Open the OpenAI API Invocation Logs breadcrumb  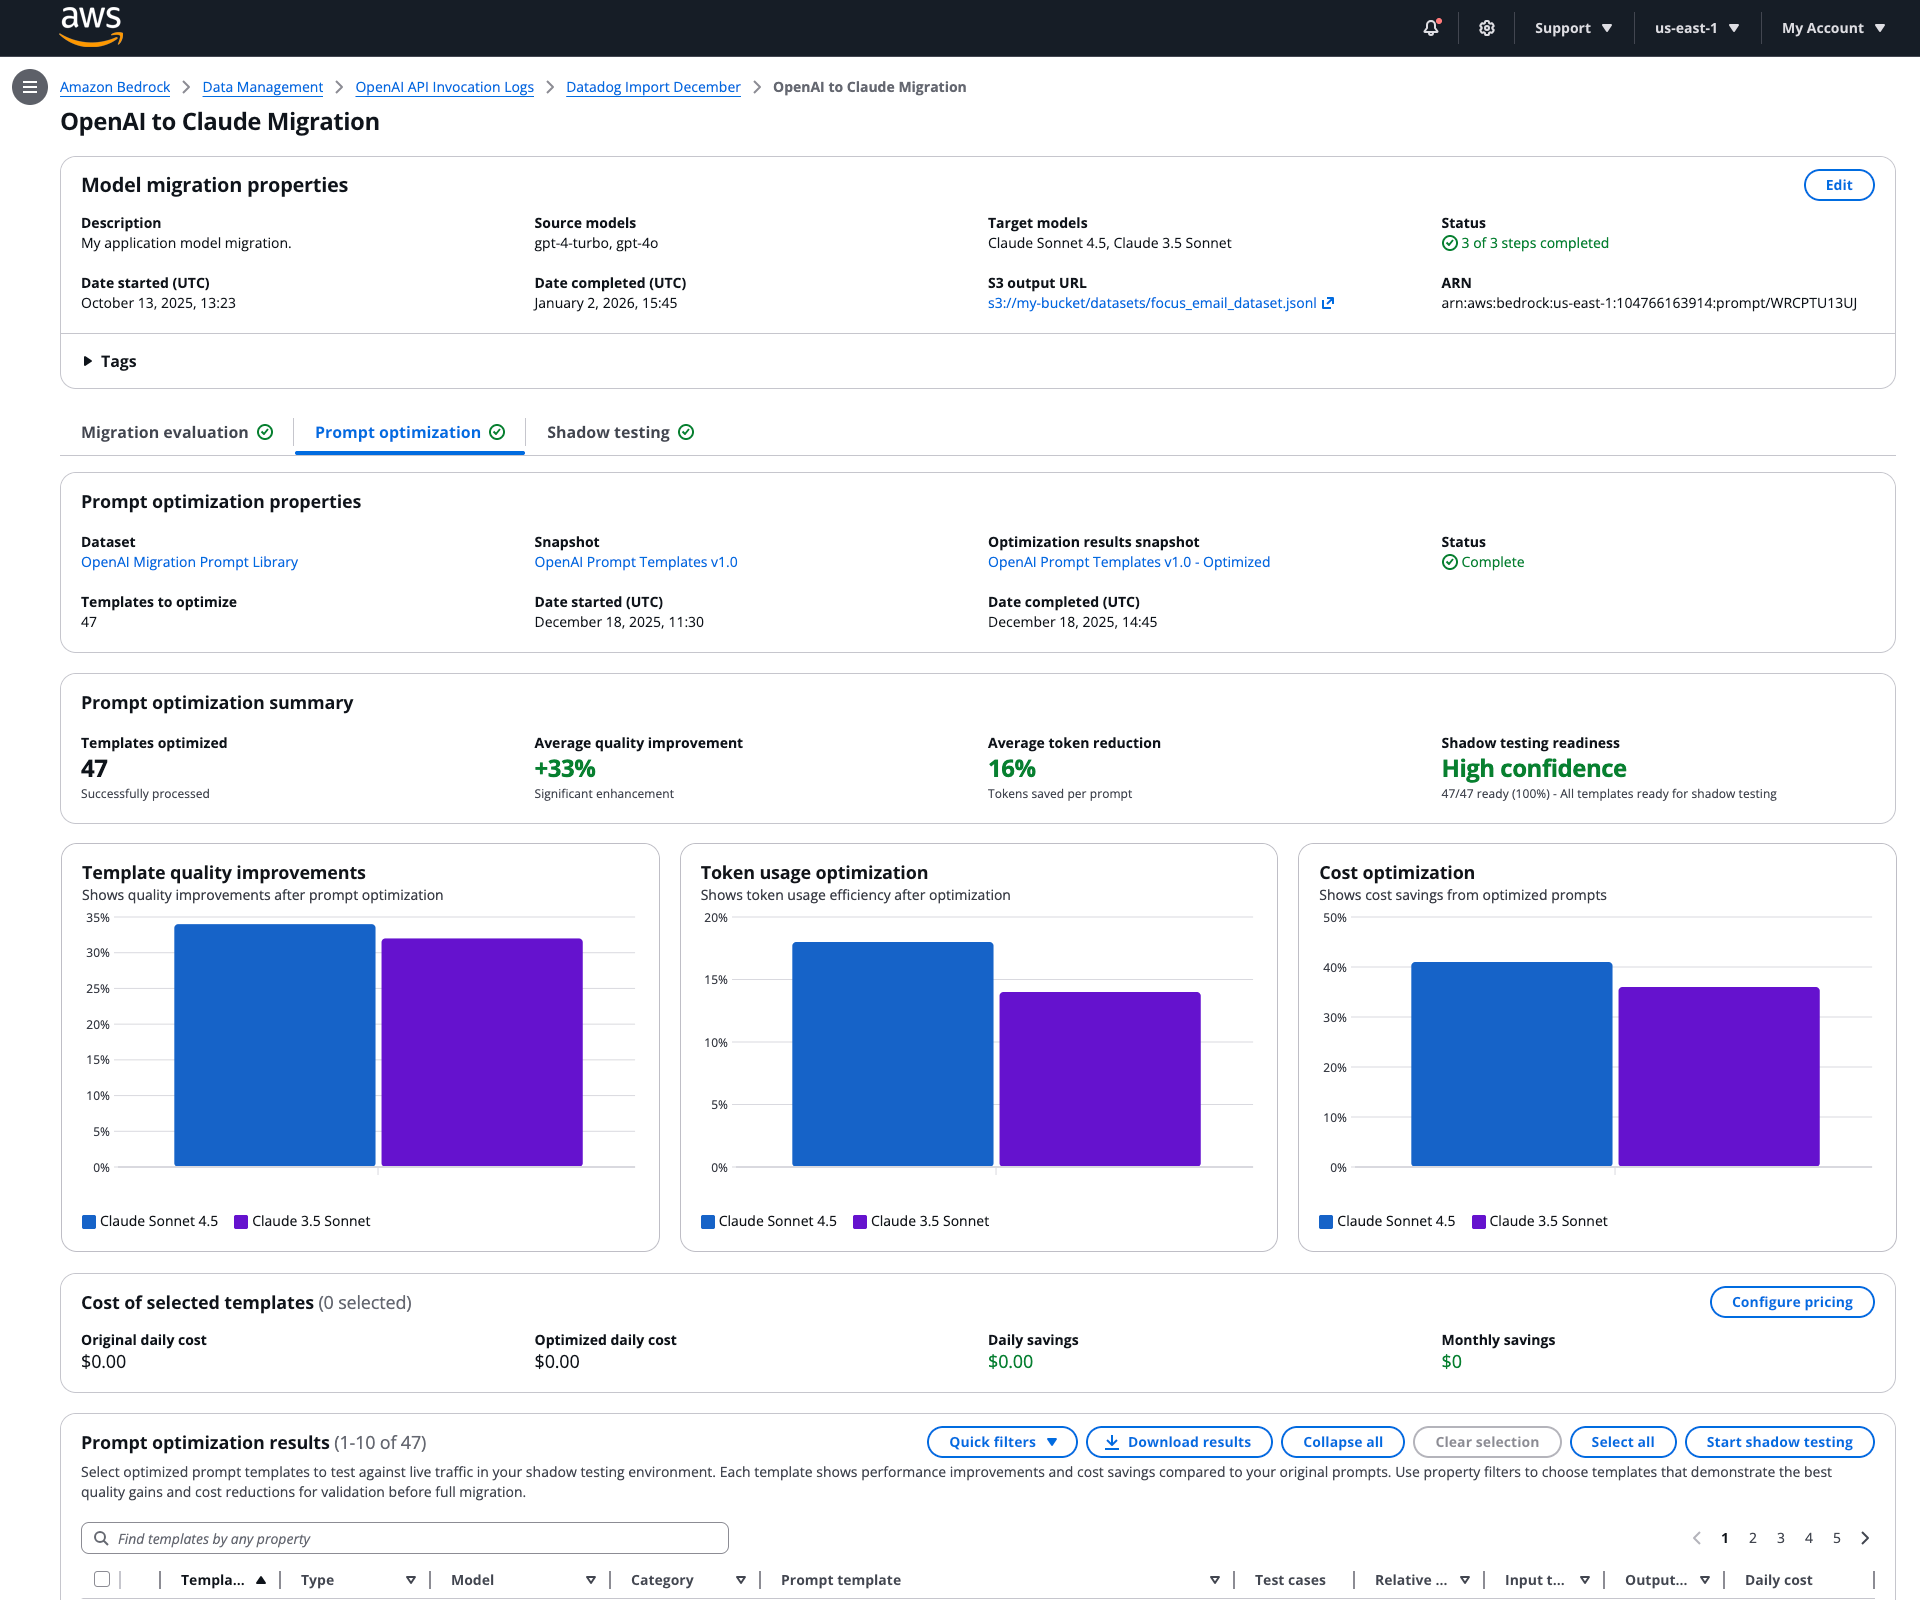445,87
